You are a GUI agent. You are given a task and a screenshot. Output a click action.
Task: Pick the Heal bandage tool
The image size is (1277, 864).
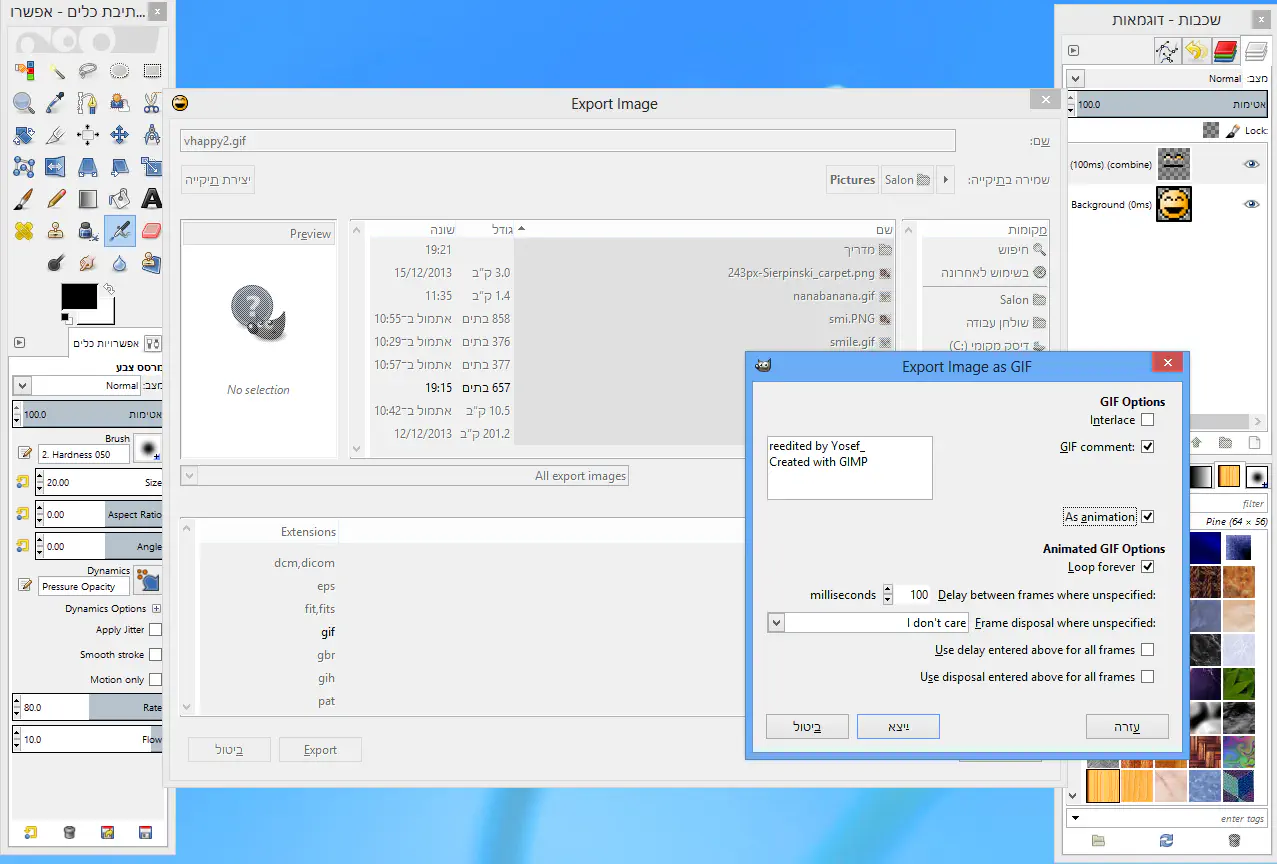click(x=24, y=231)
